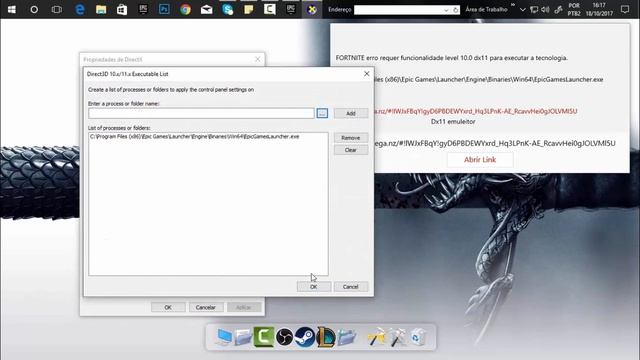Focus the process or folder name field
The image size is (640, 360).
[x=201, y=113]
